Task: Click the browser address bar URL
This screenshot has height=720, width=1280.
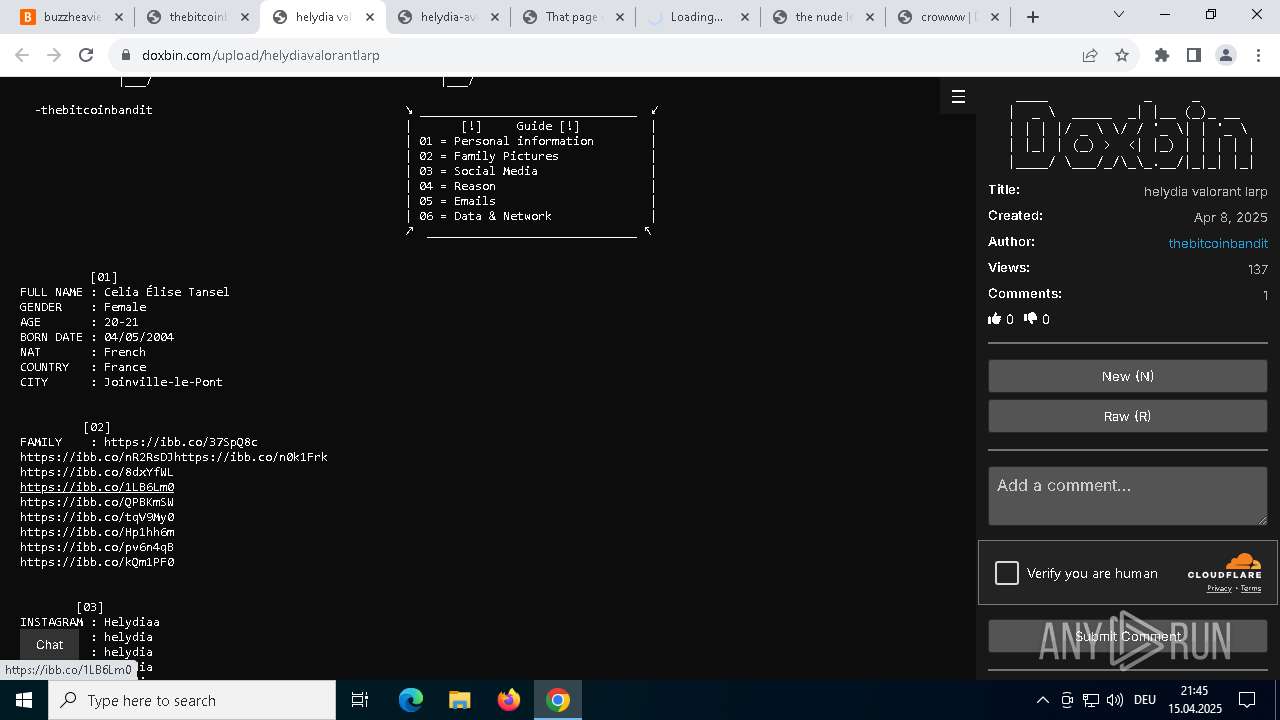Action: coord(261,56)
